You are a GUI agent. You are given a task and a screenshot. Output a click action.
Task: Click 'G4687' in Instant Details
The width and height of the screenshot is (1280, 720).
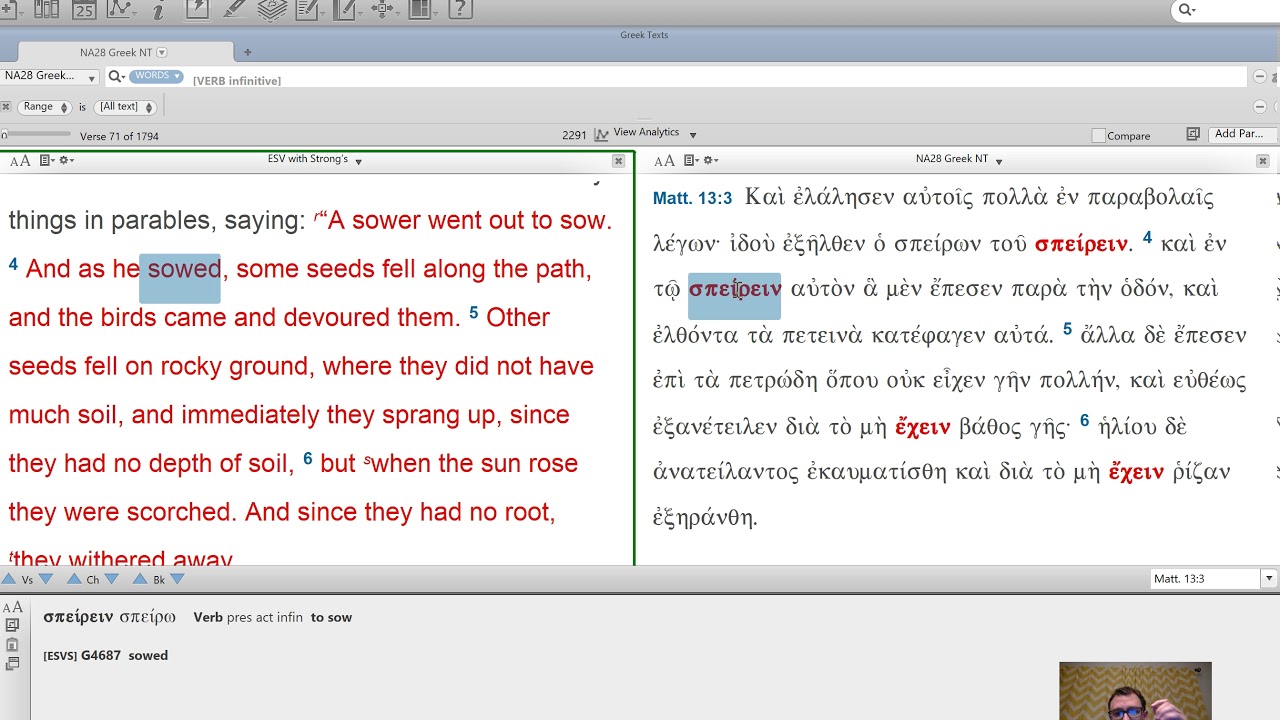coord(101,656)
